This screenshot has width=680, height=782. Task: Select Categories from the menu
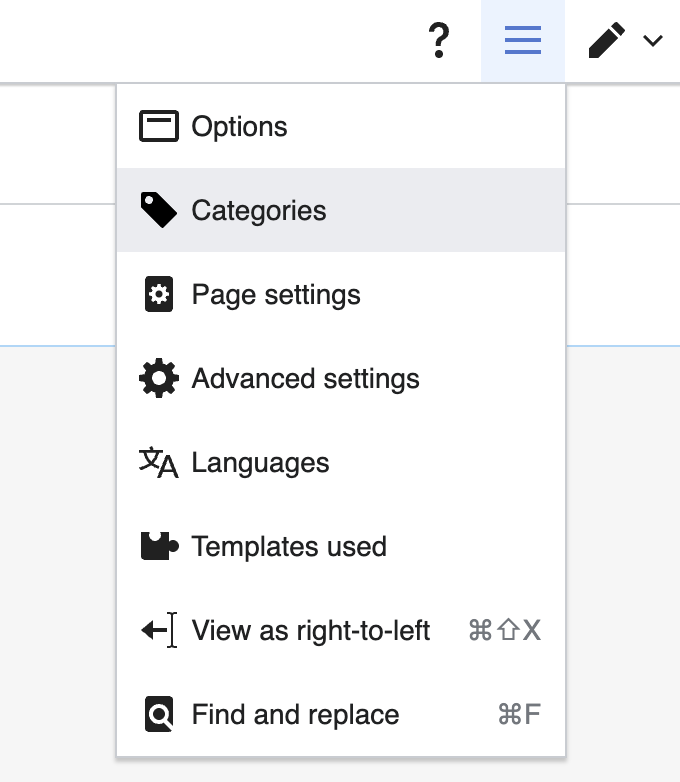(259, 211)
